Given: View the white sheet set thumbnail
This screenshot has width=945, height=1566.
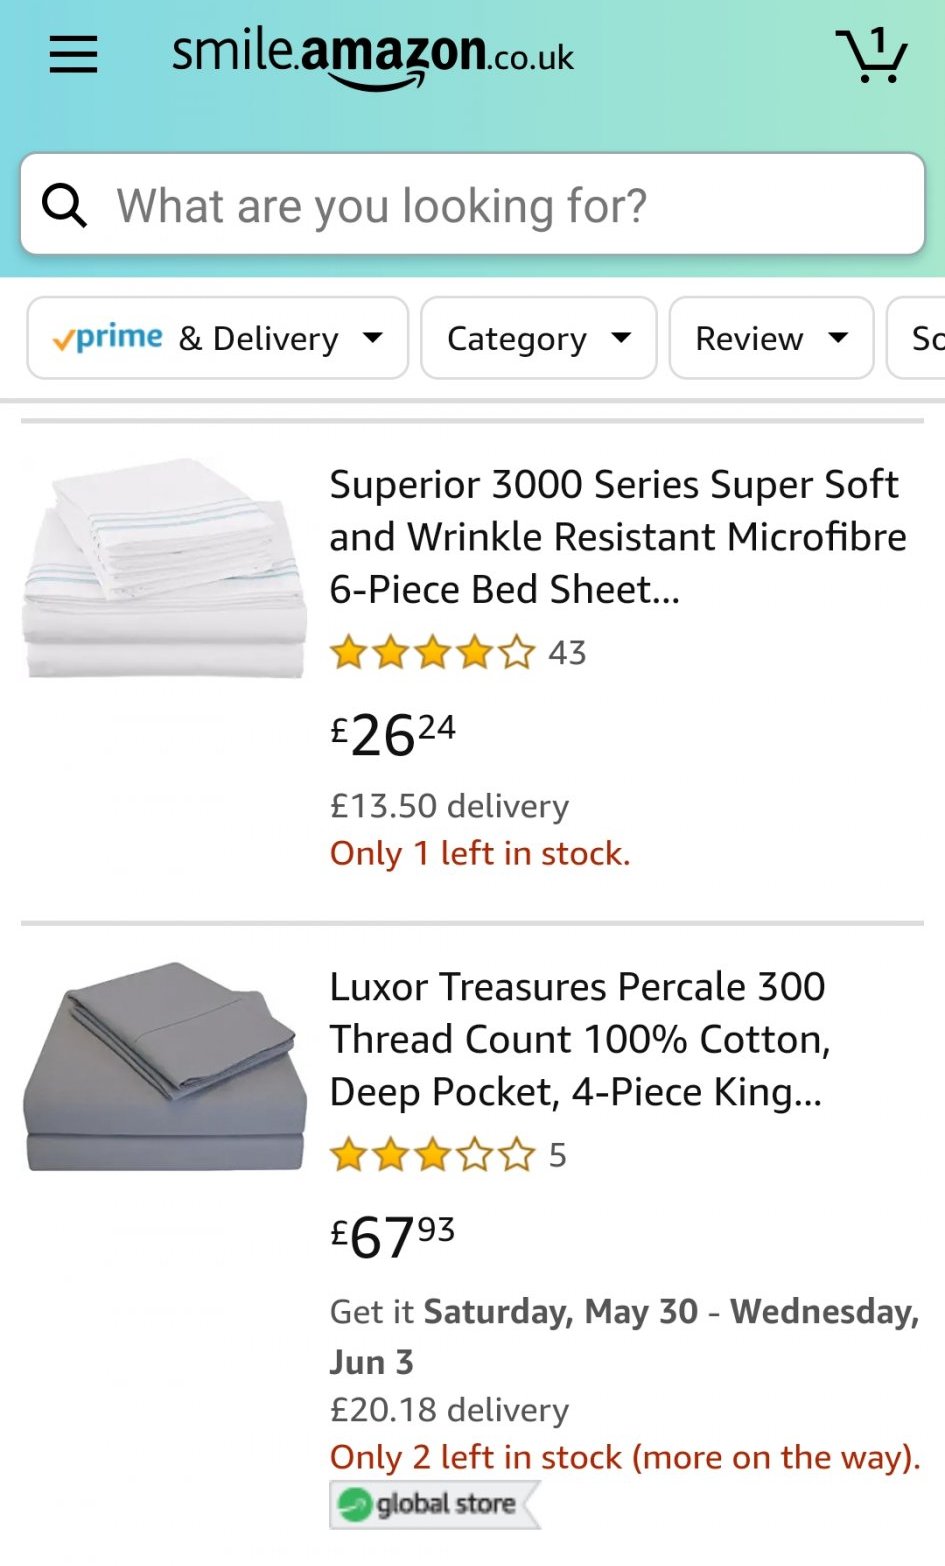Looking at the screenshot, I should click(165, 568).
